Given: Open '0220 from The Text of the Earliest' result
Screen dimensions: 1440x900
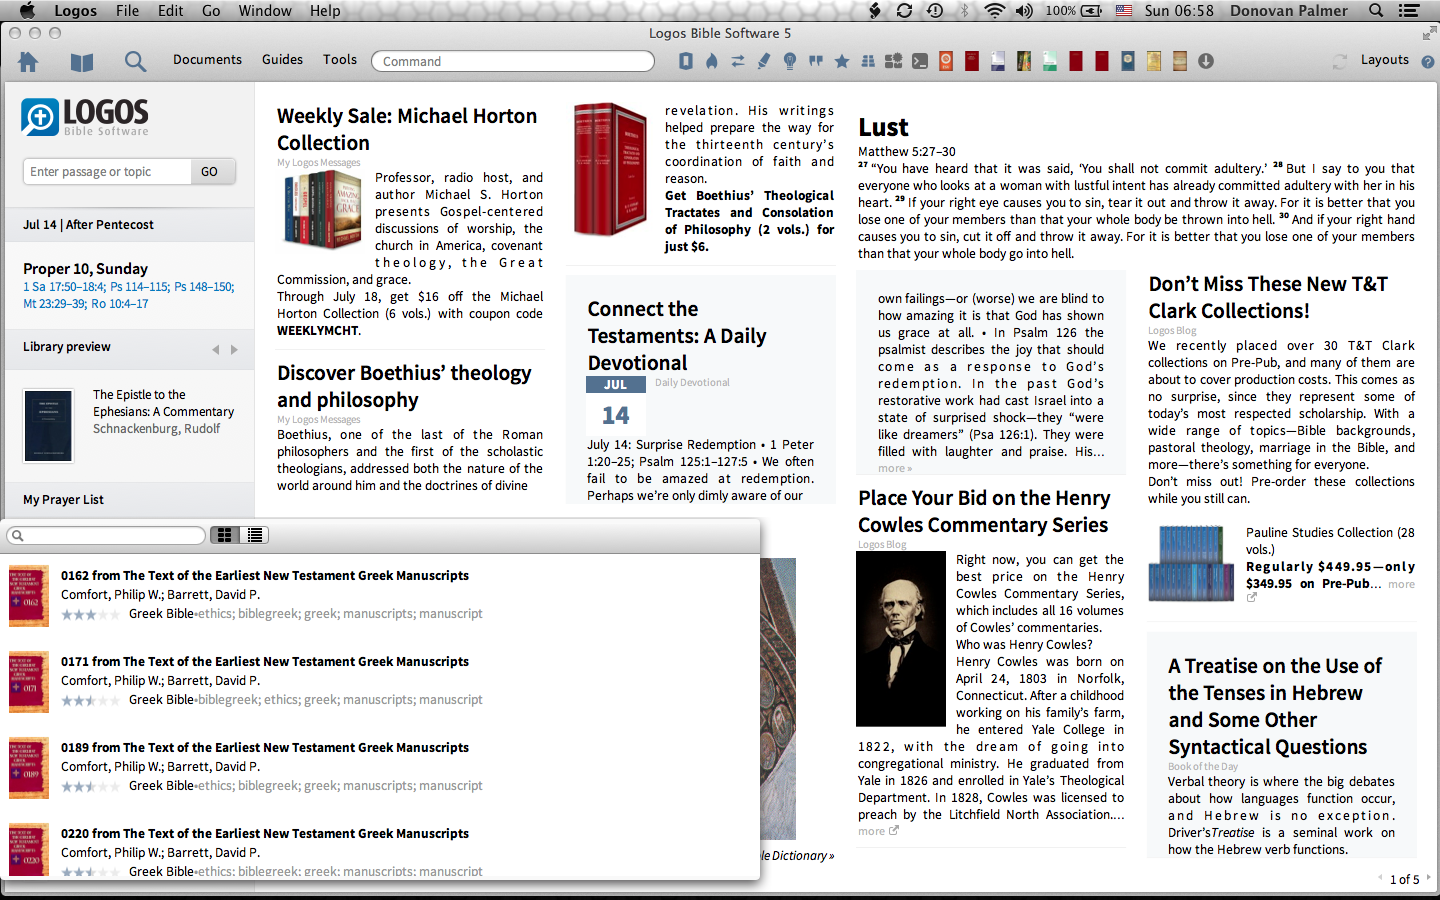Looking at the screenshot, I should 265,834.
